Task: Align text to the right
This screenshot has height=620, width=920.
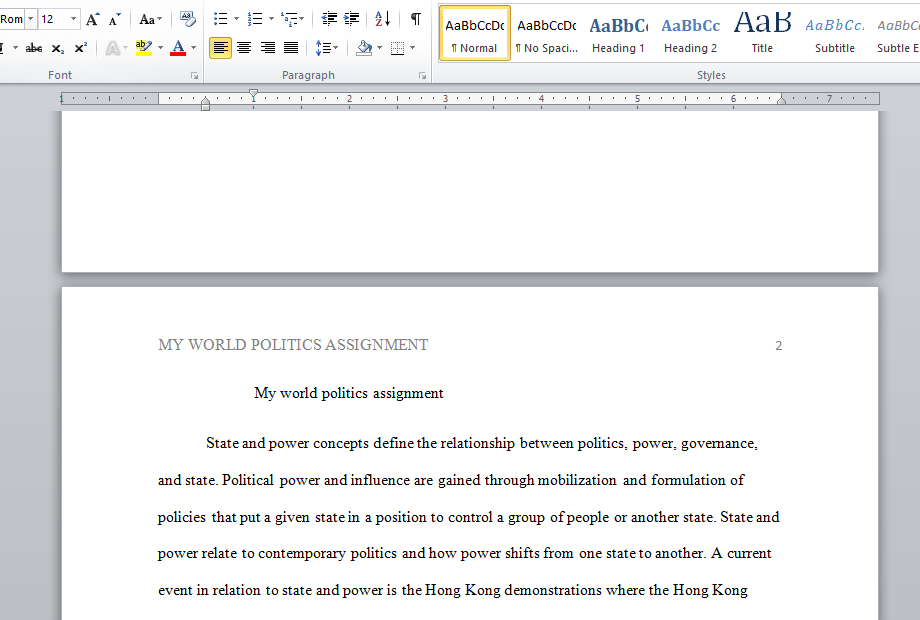Action: click(x=268, y=48)
